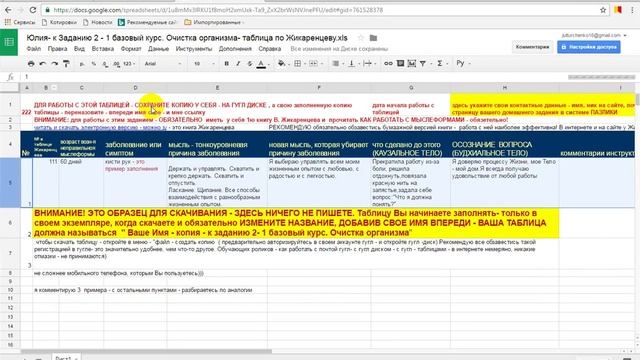This screenshot has height=360, width=640.
Task: Go back in the browser
Action: [8, 10]
